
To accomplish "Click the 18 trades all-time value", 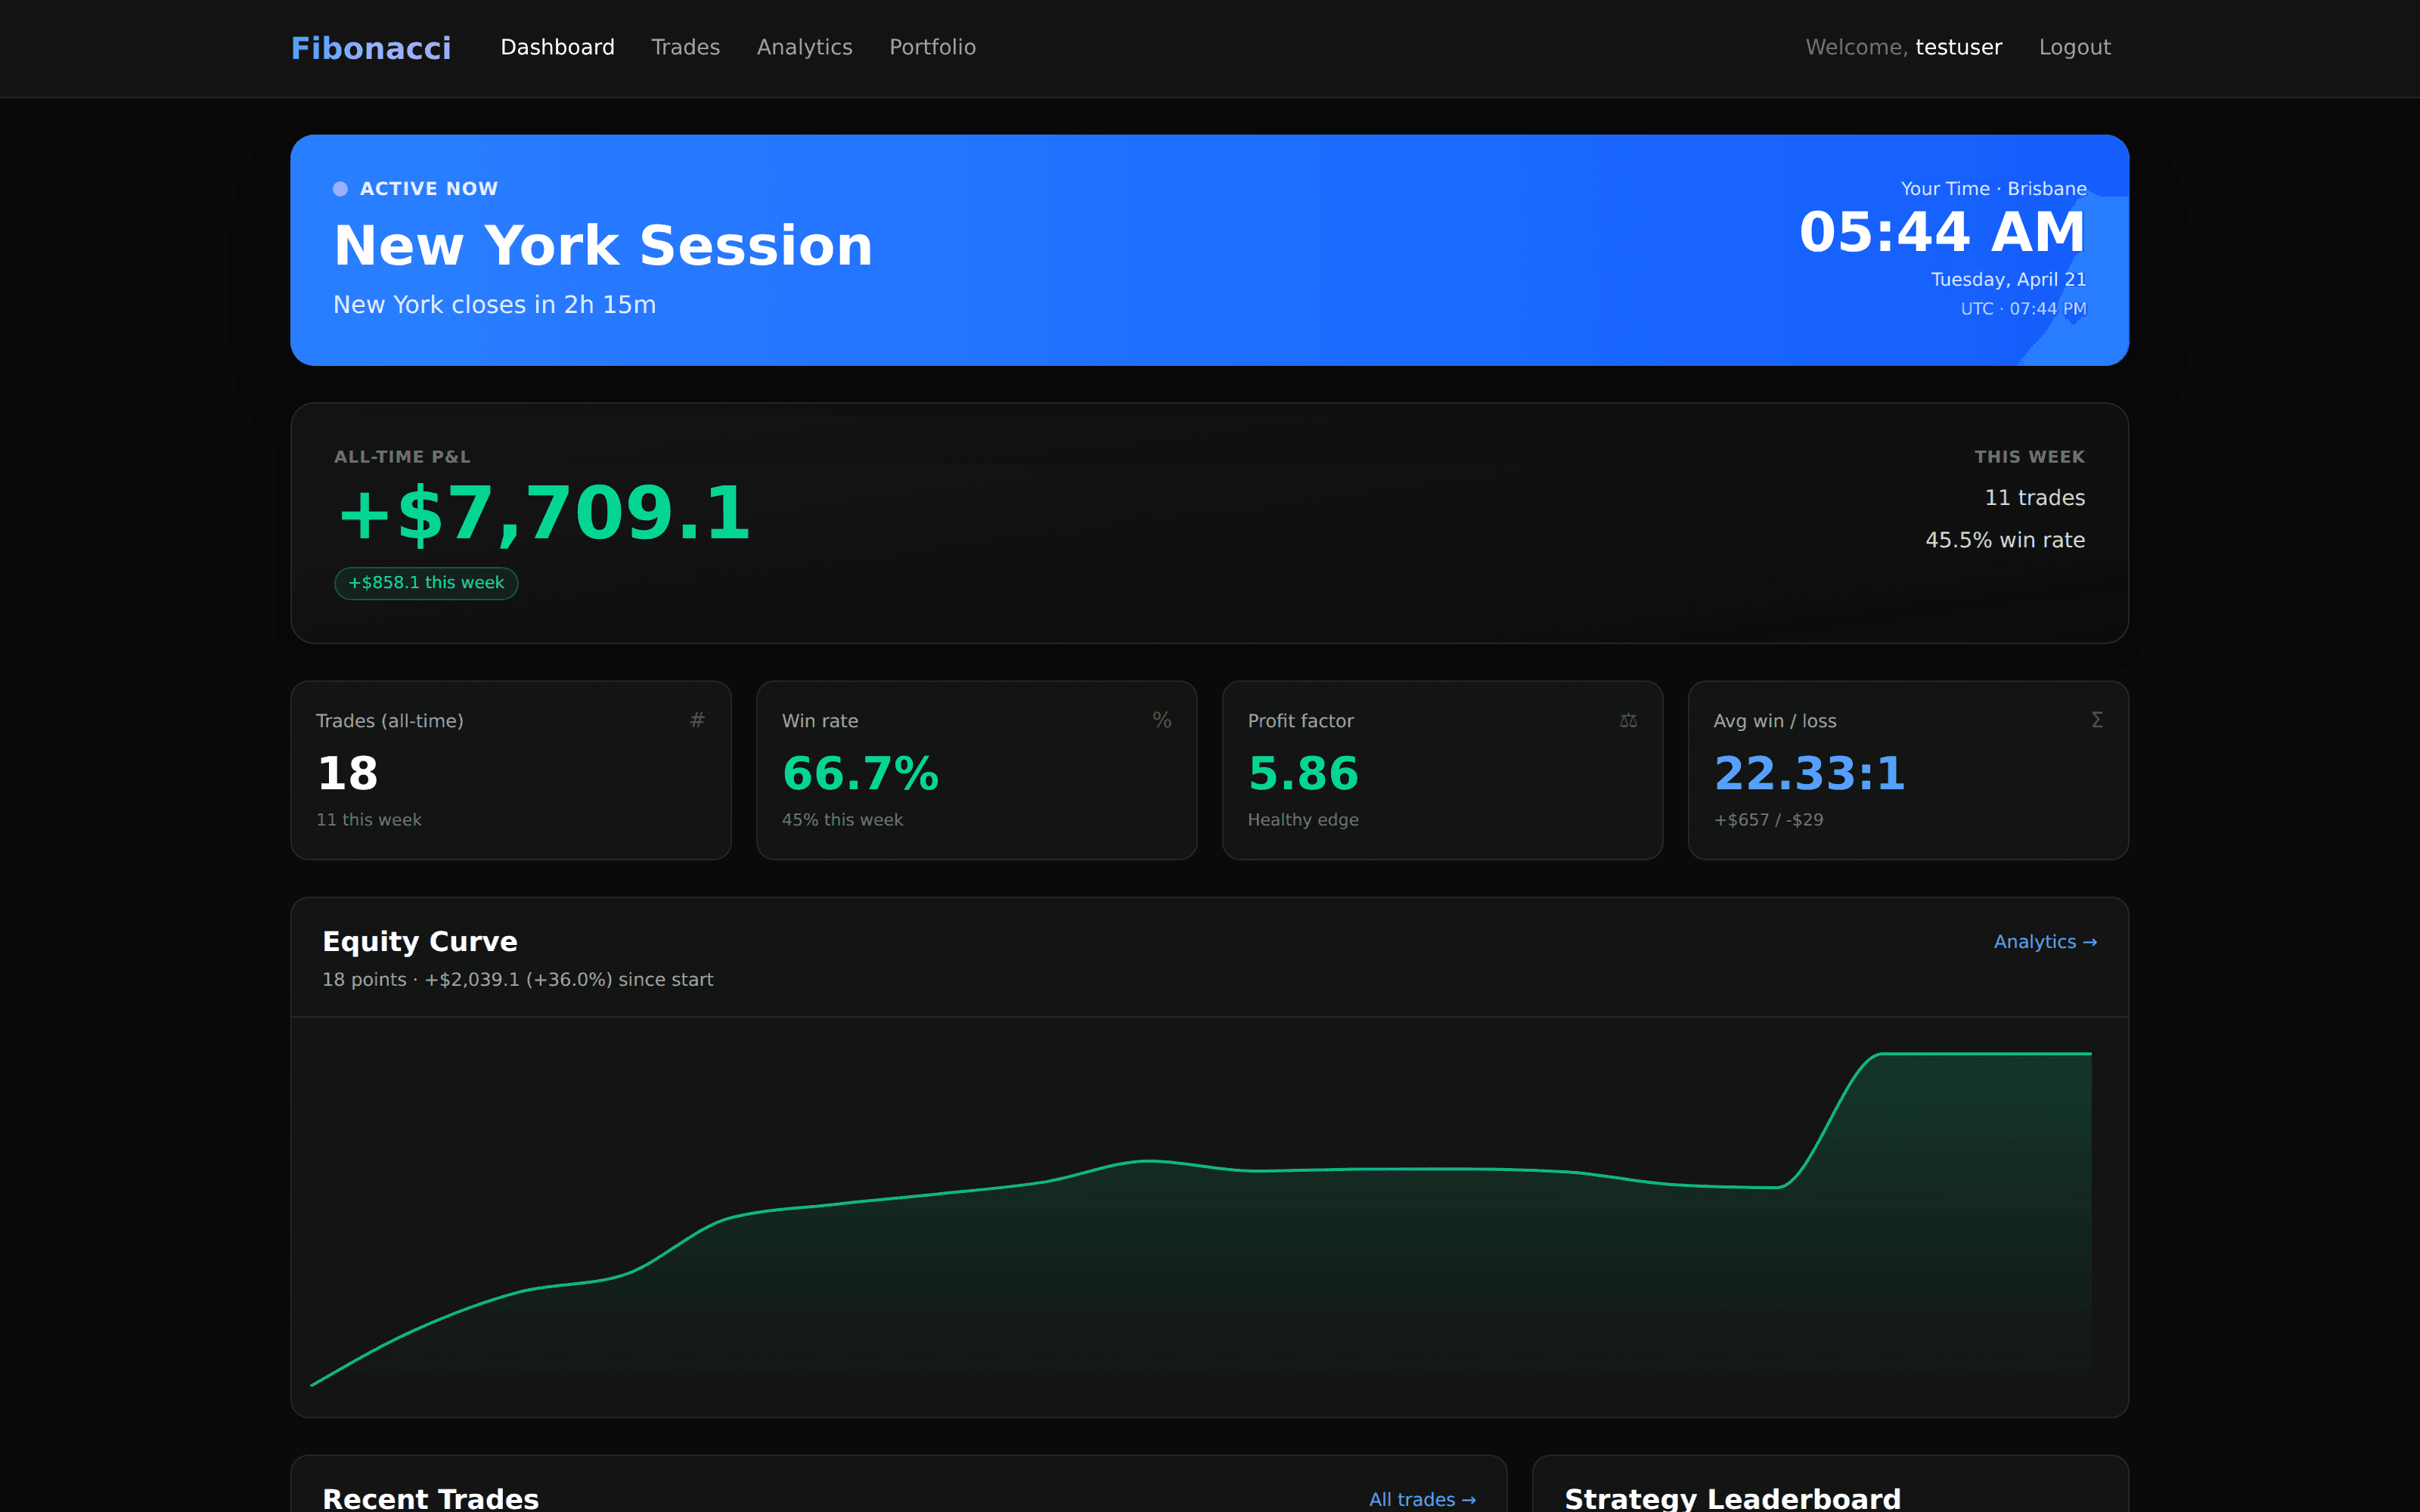I will 347,774.
